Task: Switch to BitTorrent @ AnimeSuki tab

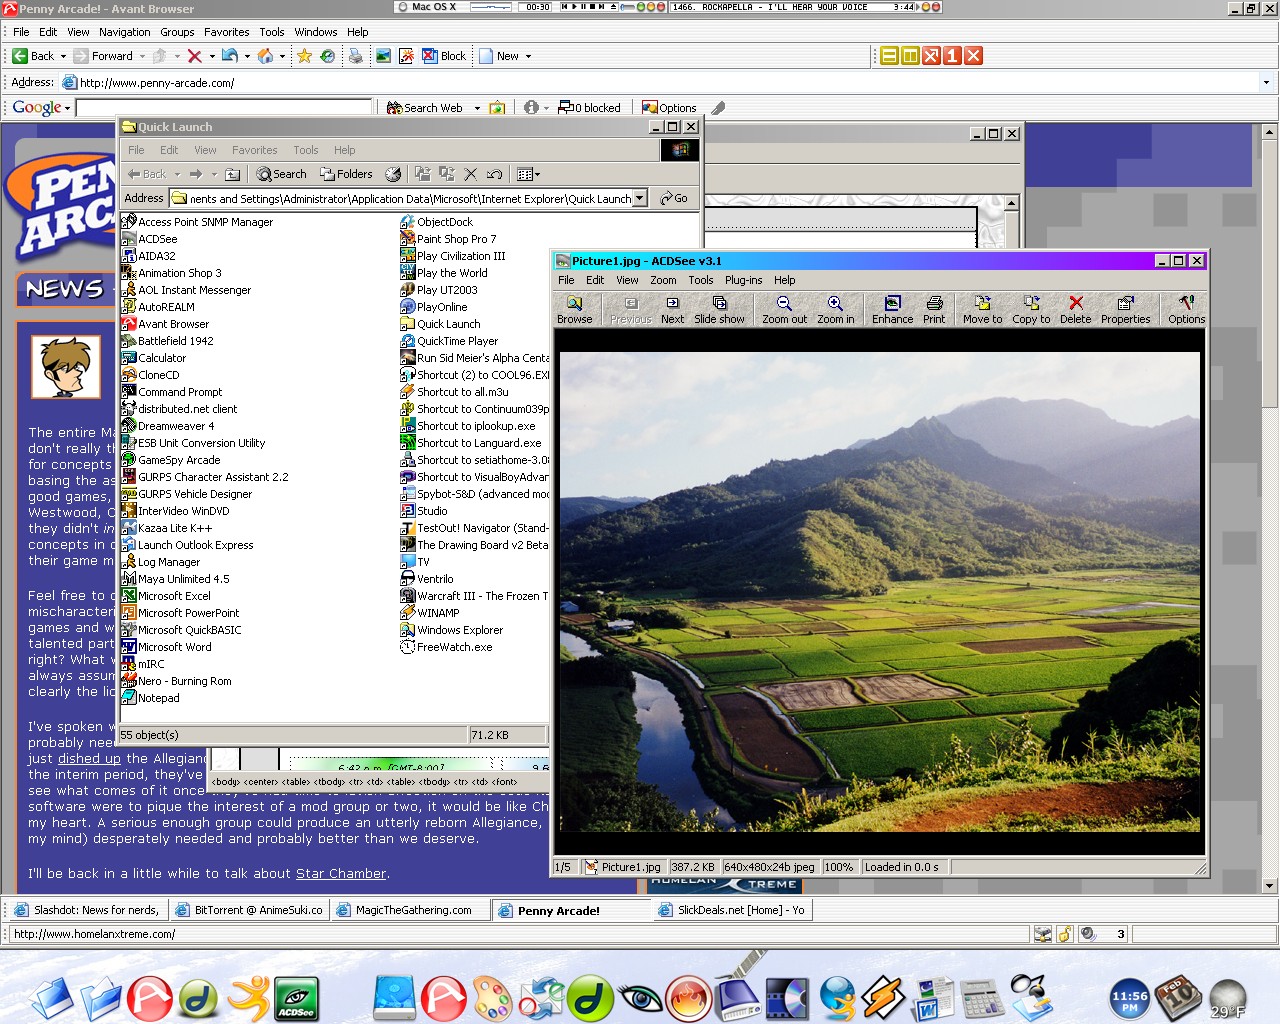Action: pyautogui.click(x=249, y=910)
